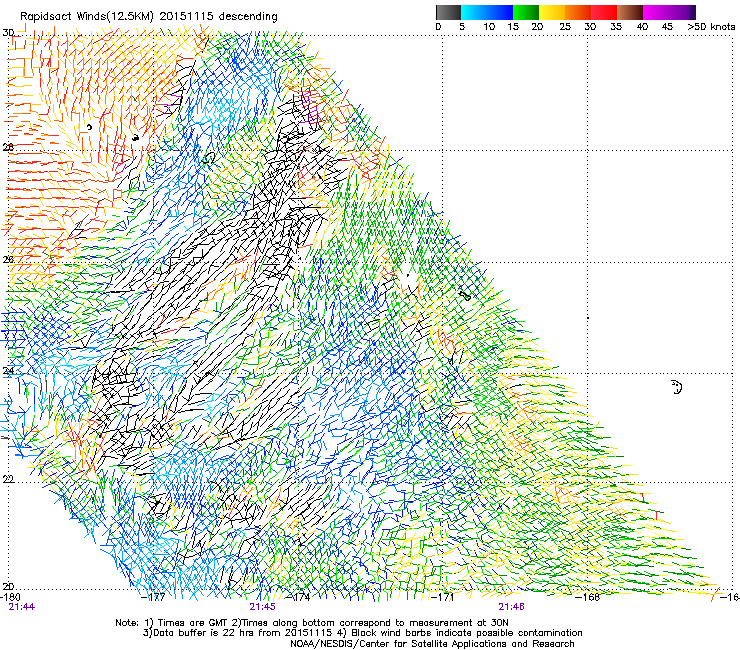Click the island outline right of 24N gridline
Screen dimensions: 740x650
(677, 387)
